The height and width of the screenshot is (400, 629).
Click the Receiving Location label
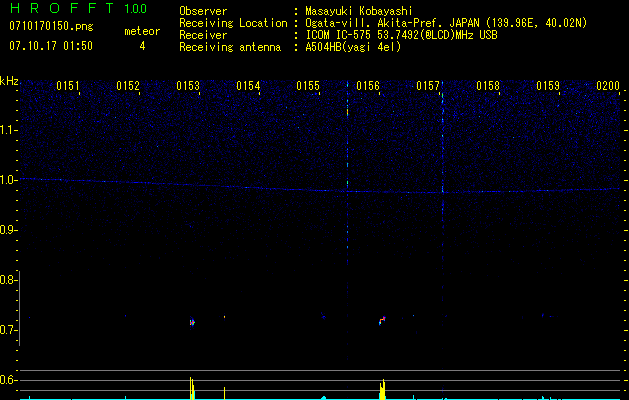click(233, 23)
